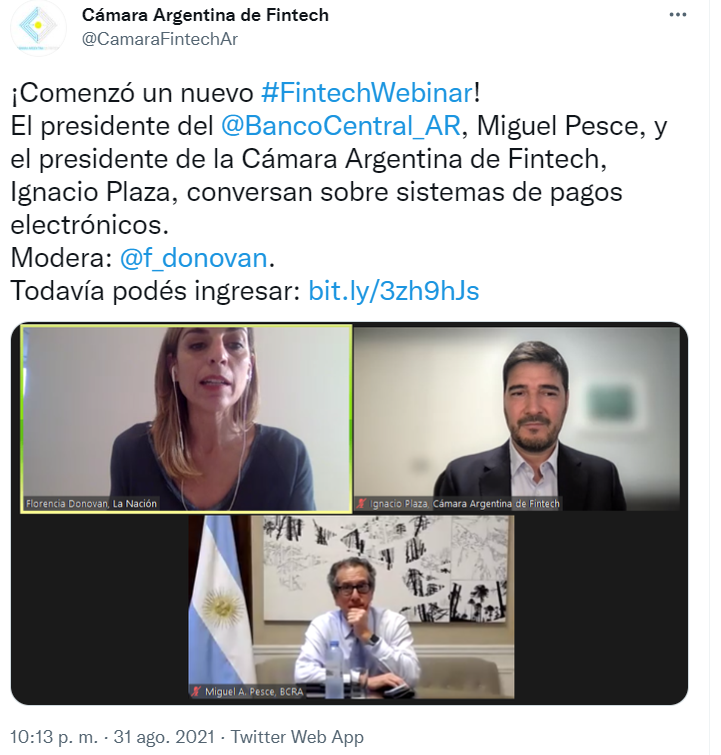Click the 10:13 p. m. timestamp
721x755 pixels.
click(54, 737)
